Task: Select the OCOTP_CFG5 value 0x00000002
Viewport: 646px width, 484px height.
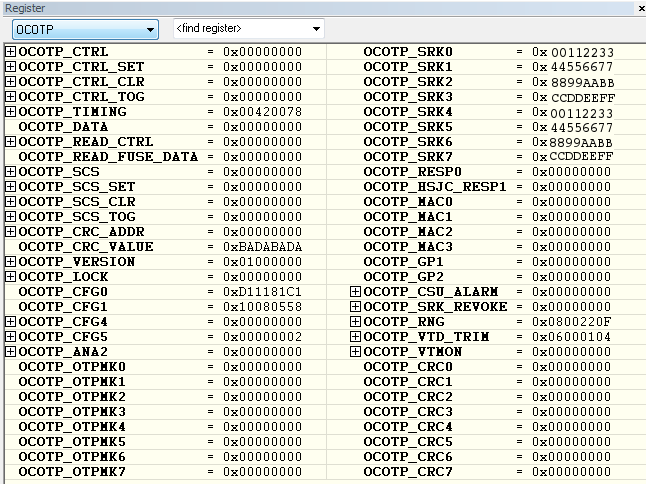Action: click(262, 337)
